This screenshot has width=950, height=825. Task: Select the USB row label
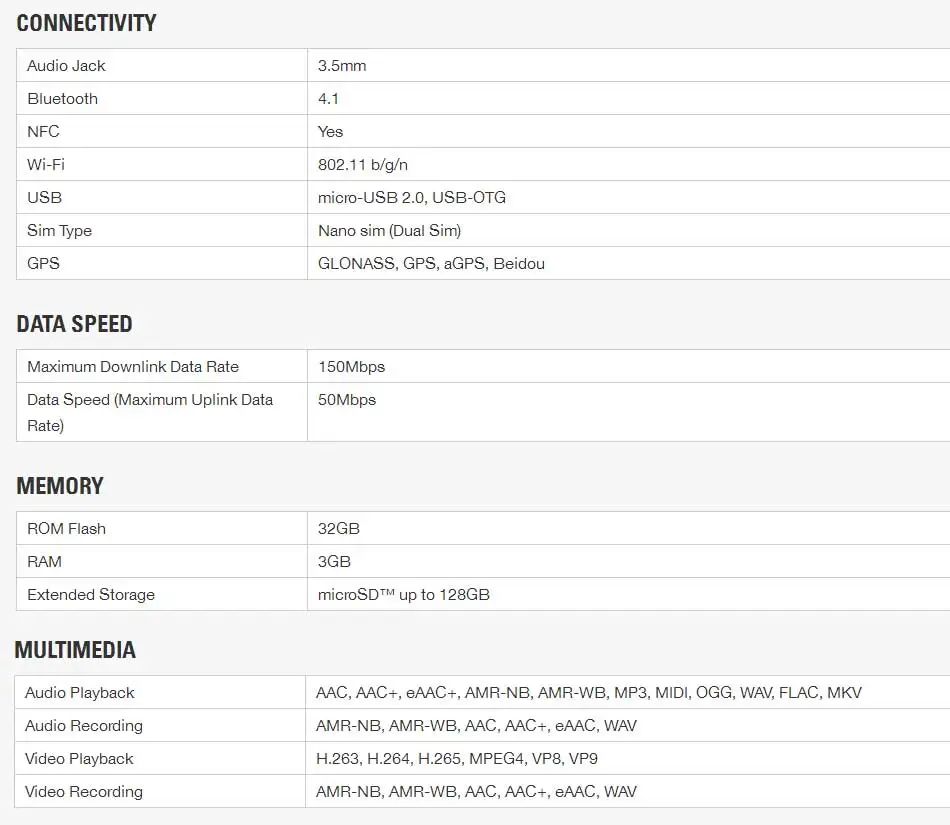44,197
